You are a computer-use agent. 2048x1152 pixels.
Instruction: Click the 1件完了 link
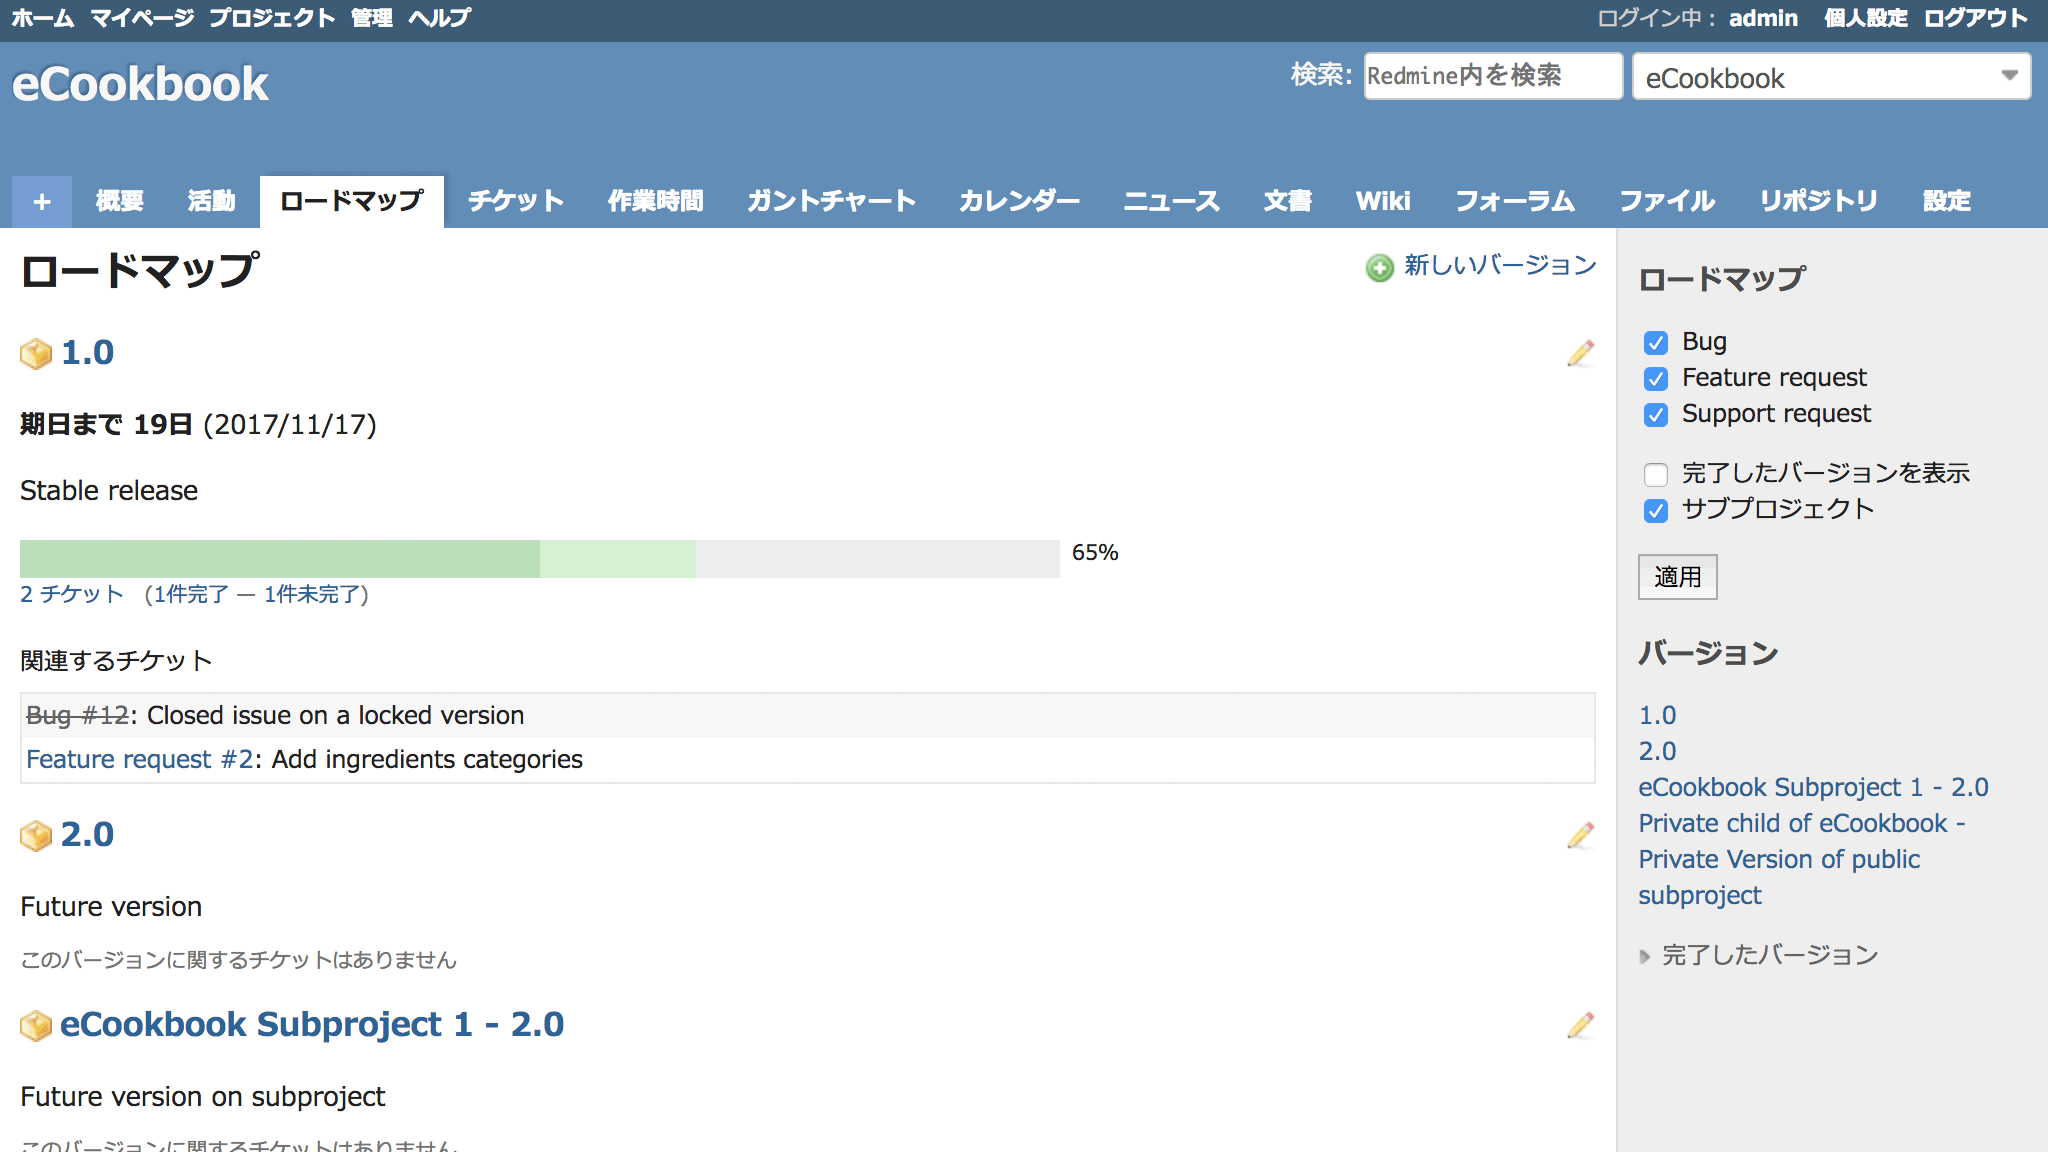tap(191, 594)
